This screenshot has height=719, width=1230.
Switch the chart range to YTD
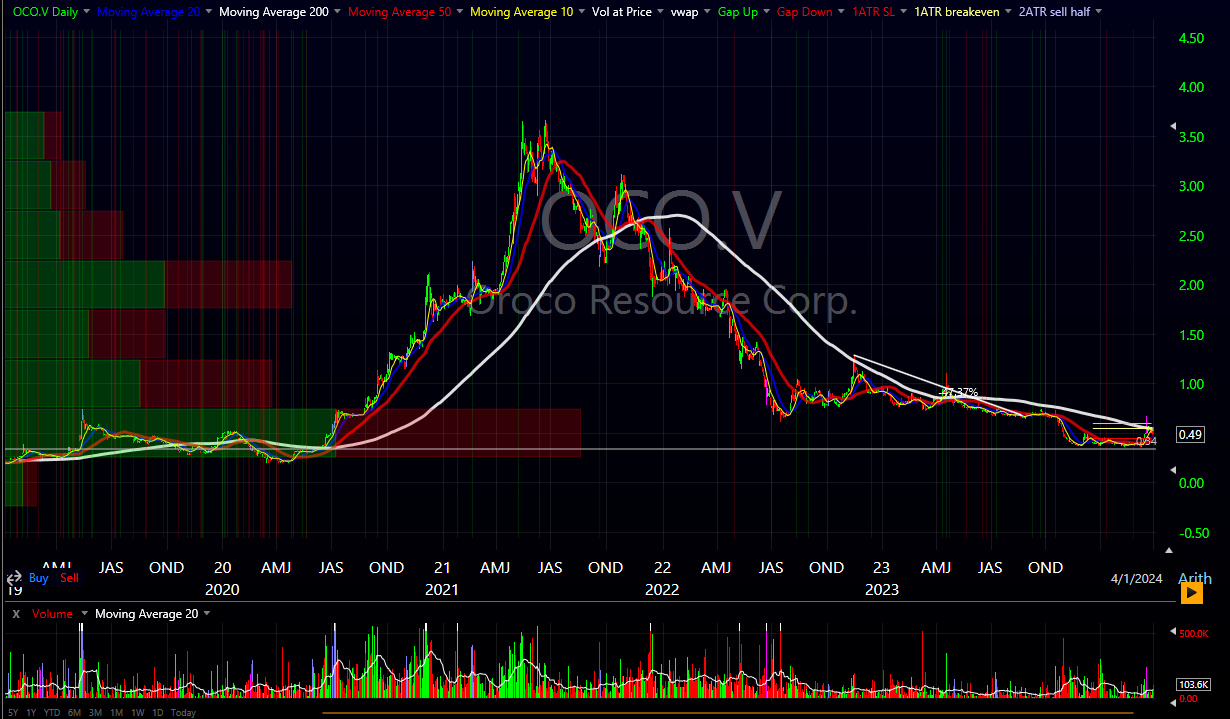point(54,712)
